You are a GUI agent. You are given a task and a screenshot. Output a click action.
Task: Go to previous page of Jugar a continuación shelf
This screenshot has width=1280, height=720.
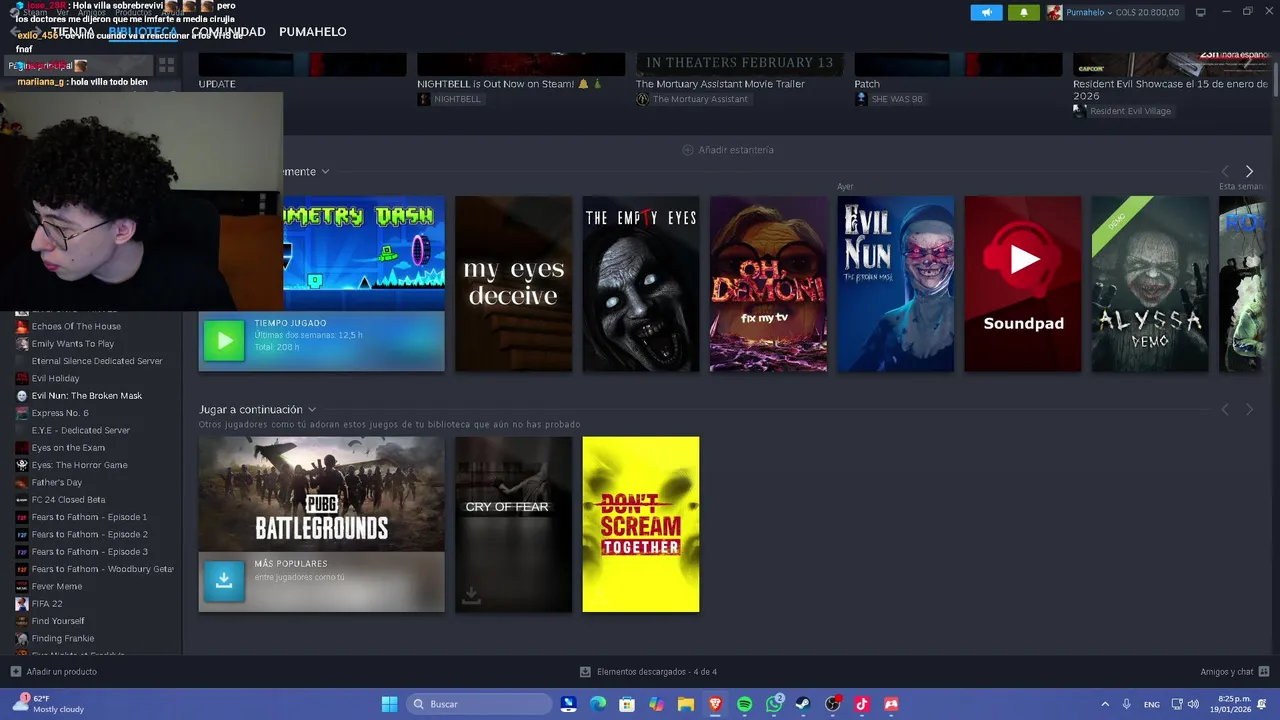click(x=1225, y=410)
